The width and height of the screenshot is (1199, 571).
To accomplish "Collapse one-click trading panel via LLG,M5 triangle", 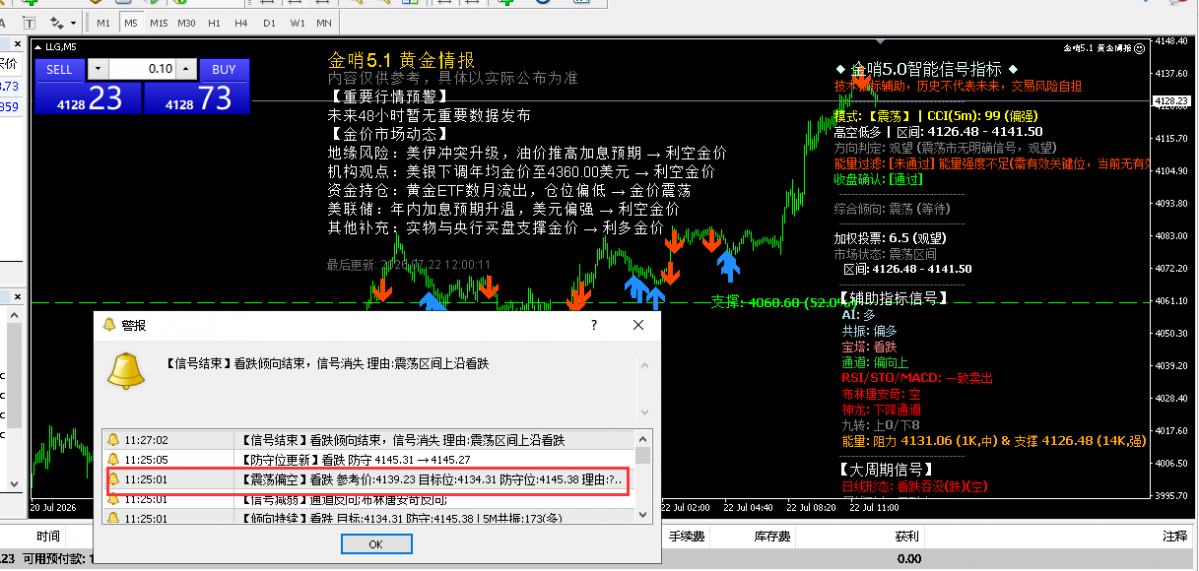I will coord(39,47).
